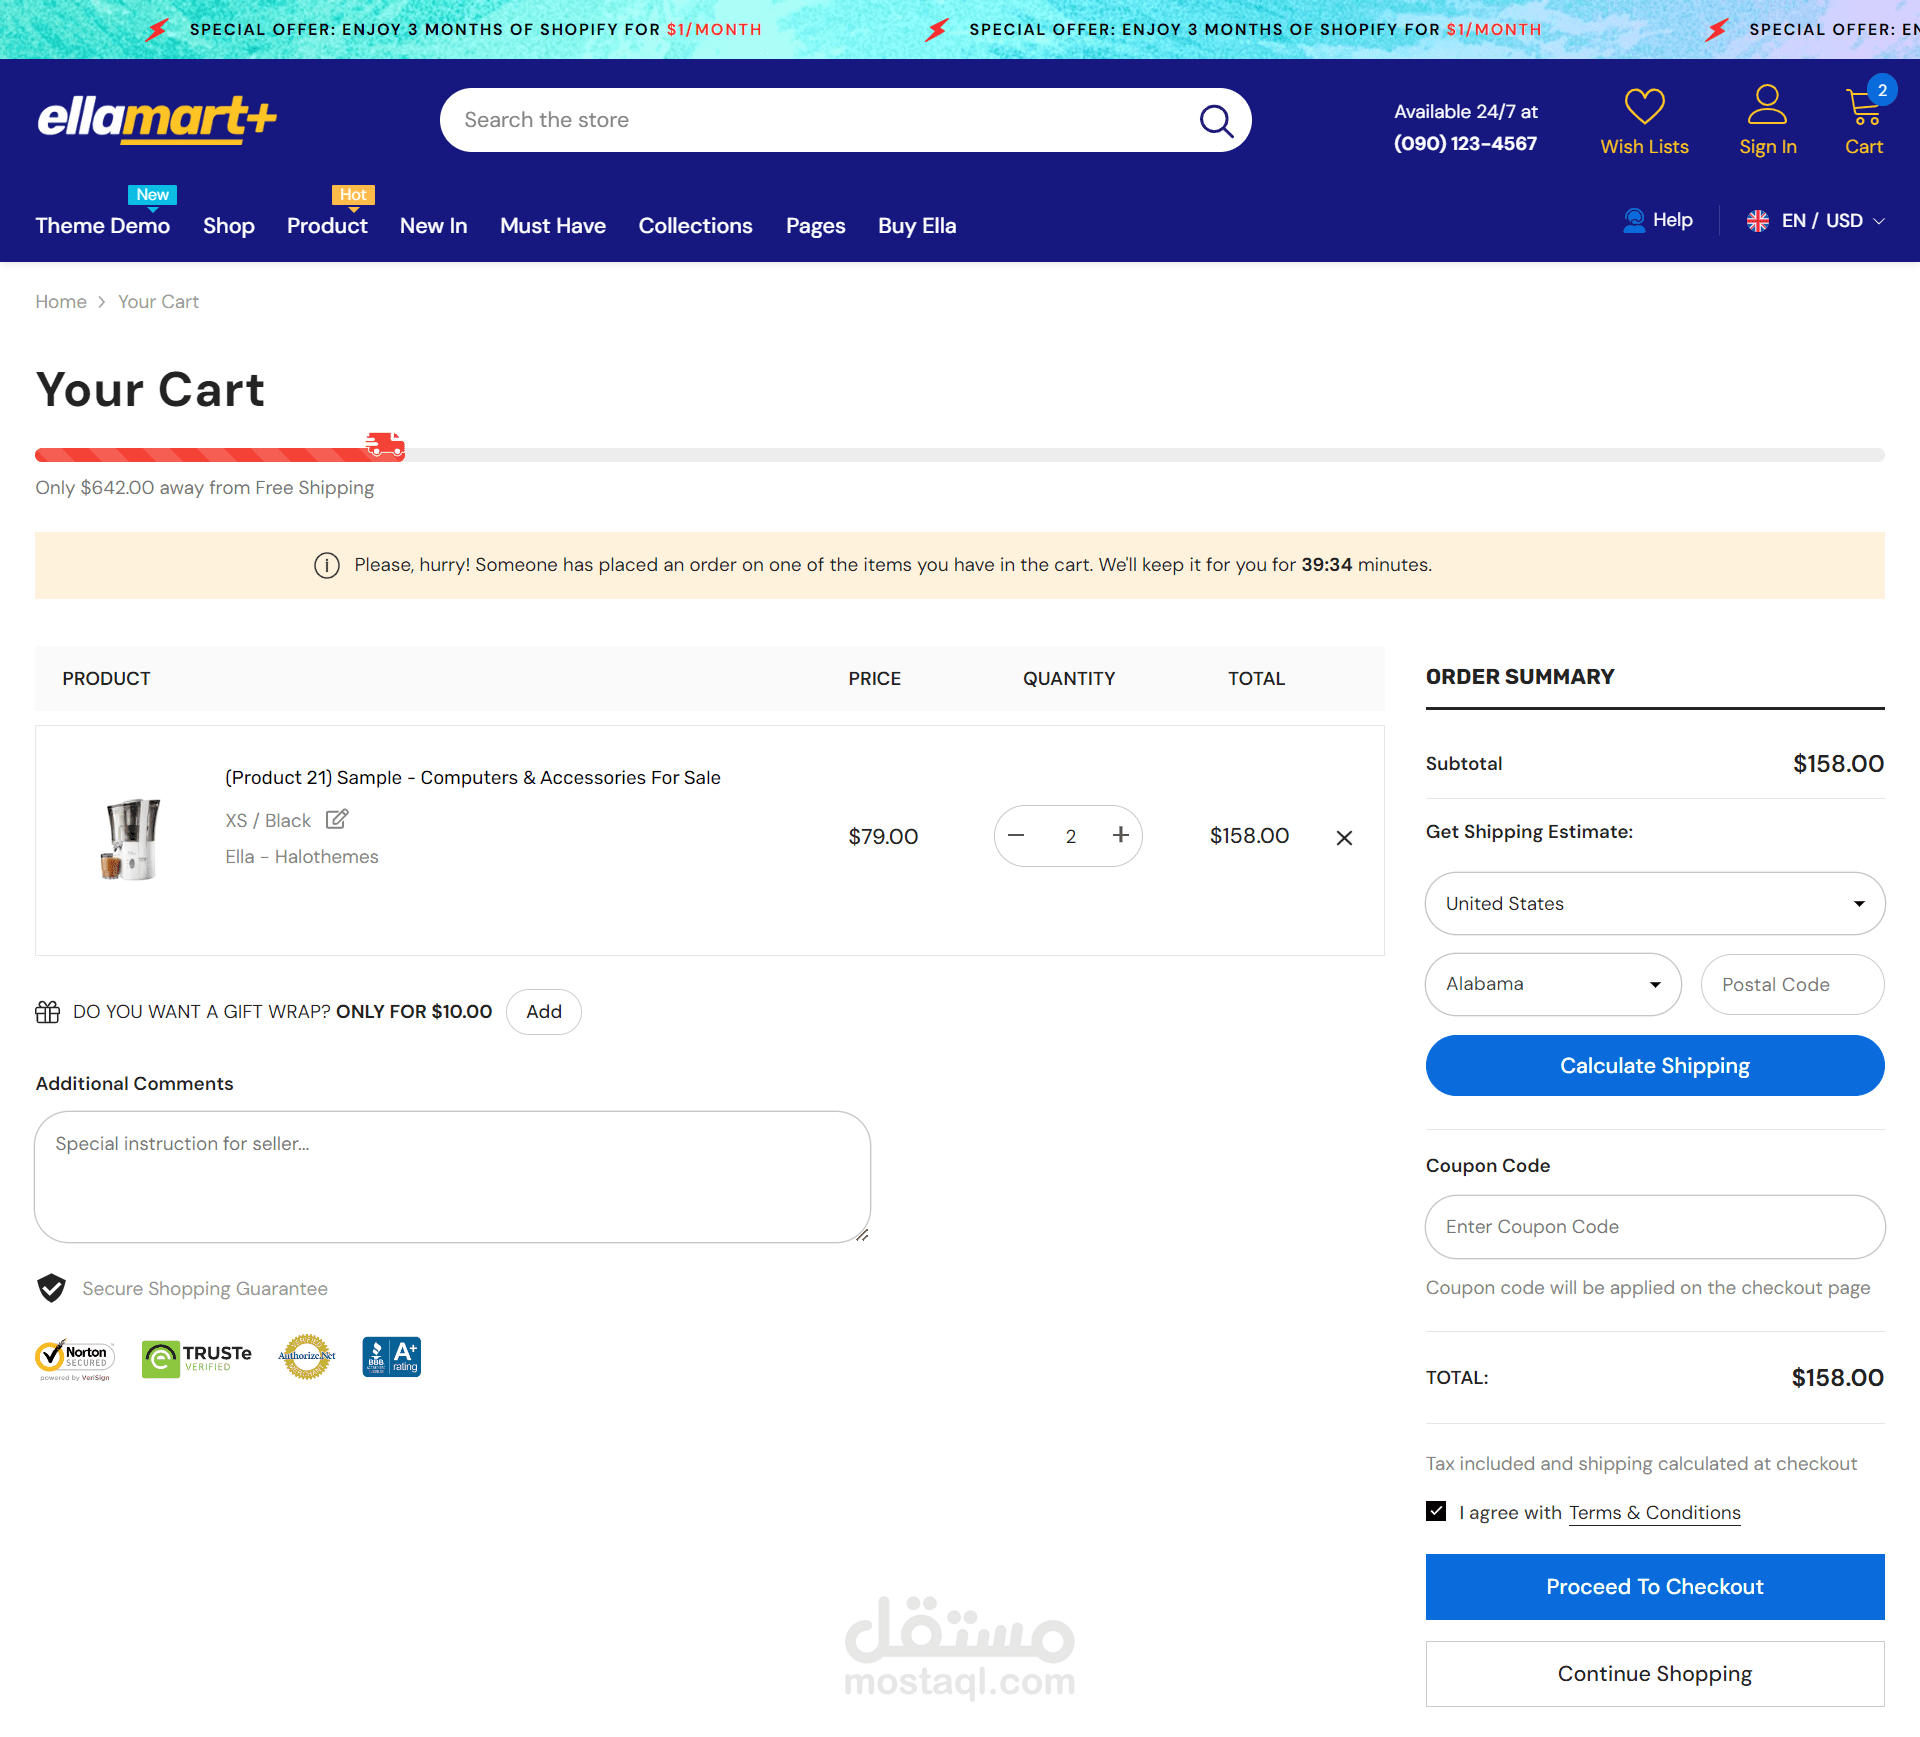Screen dimensions: 1920x1737
Task: Decrease quantity with minus button
Action: pos(1016,835)
